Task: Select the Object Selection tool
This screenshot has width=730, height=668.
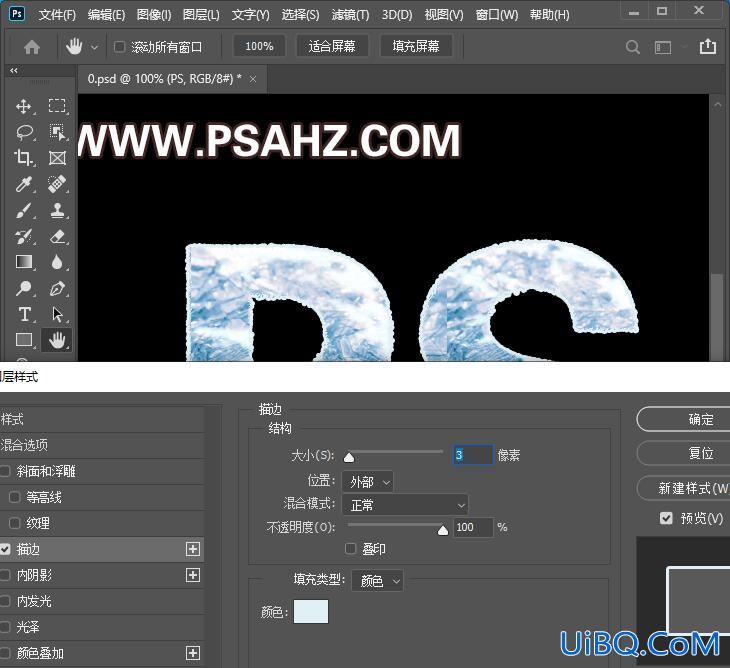Action: (57, 132)
